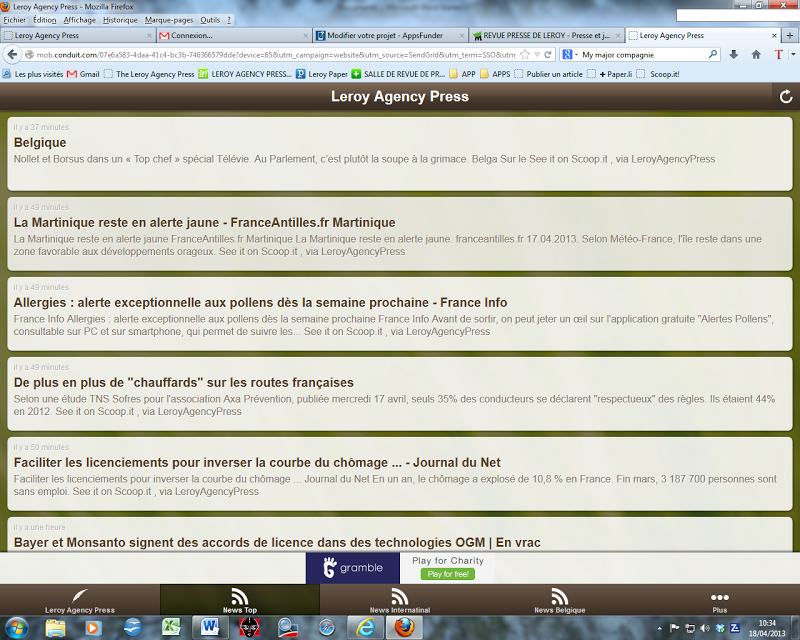Open the Publier un article bookmark

[x=548, y=74]
